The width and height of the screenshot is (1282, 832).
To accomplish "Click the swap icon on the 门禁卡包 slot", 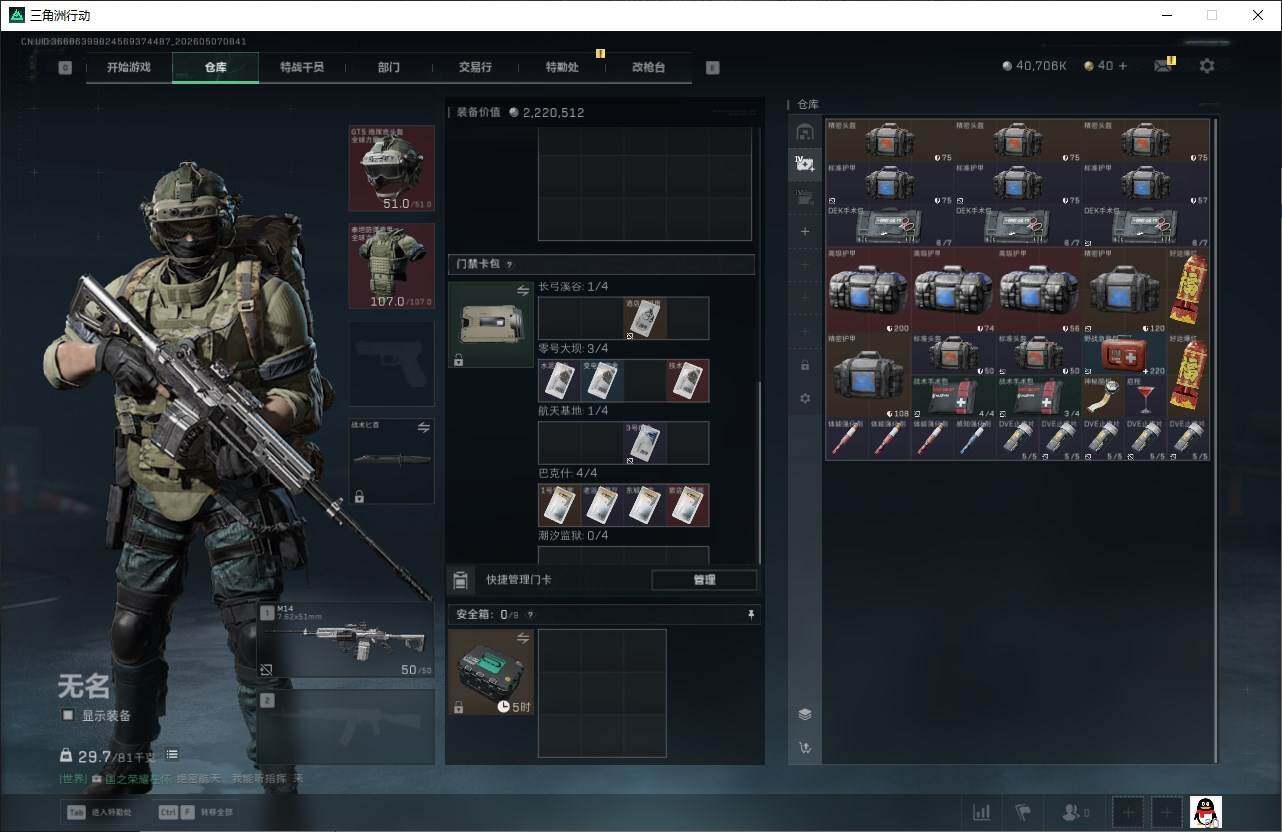I will (523, 291).
